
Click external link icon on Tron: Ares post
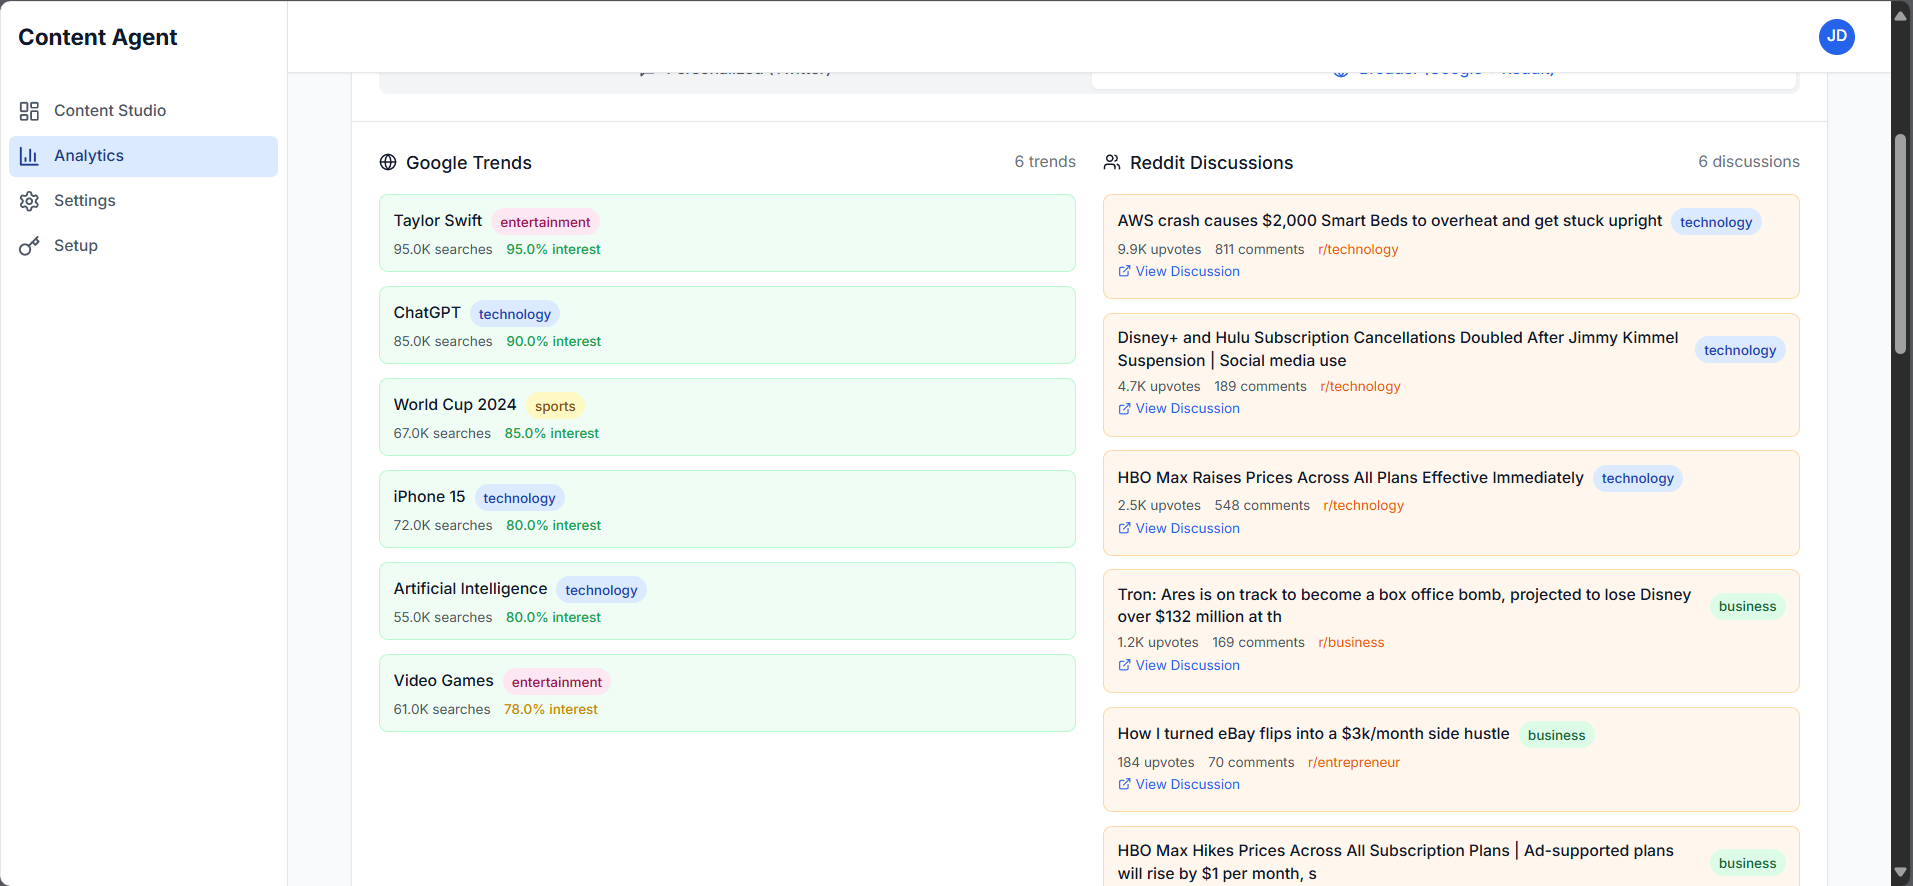1124,665
